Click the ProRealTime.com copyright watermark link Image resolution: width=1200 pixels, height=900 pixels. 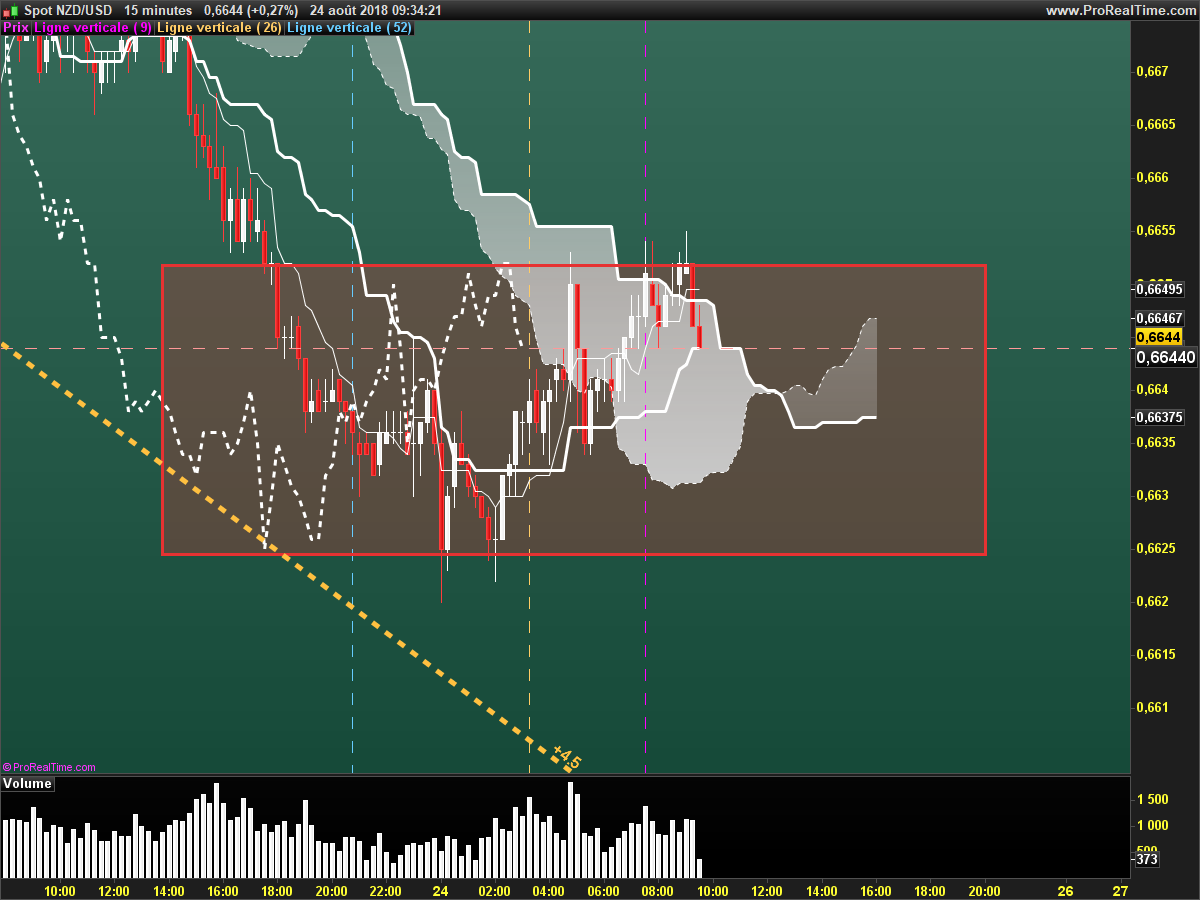point(50,767)
